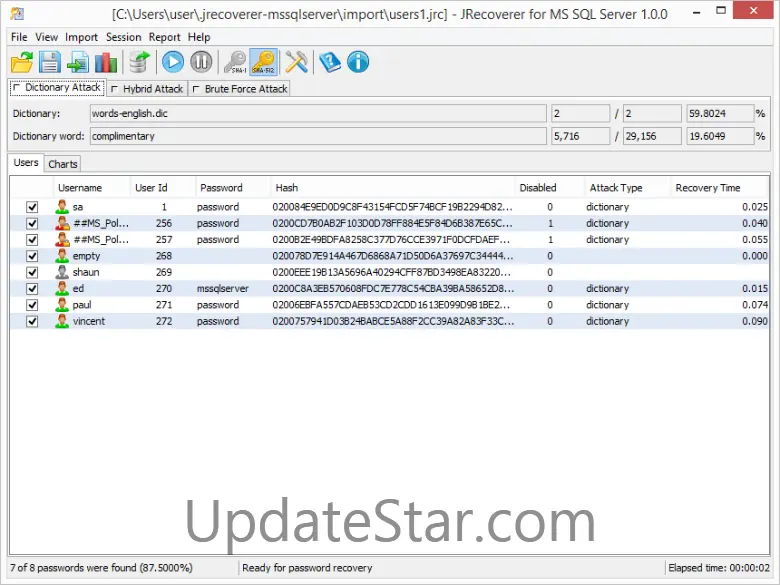
Task: Click the Dictionary word field complimentary
Action: (318, 136)
